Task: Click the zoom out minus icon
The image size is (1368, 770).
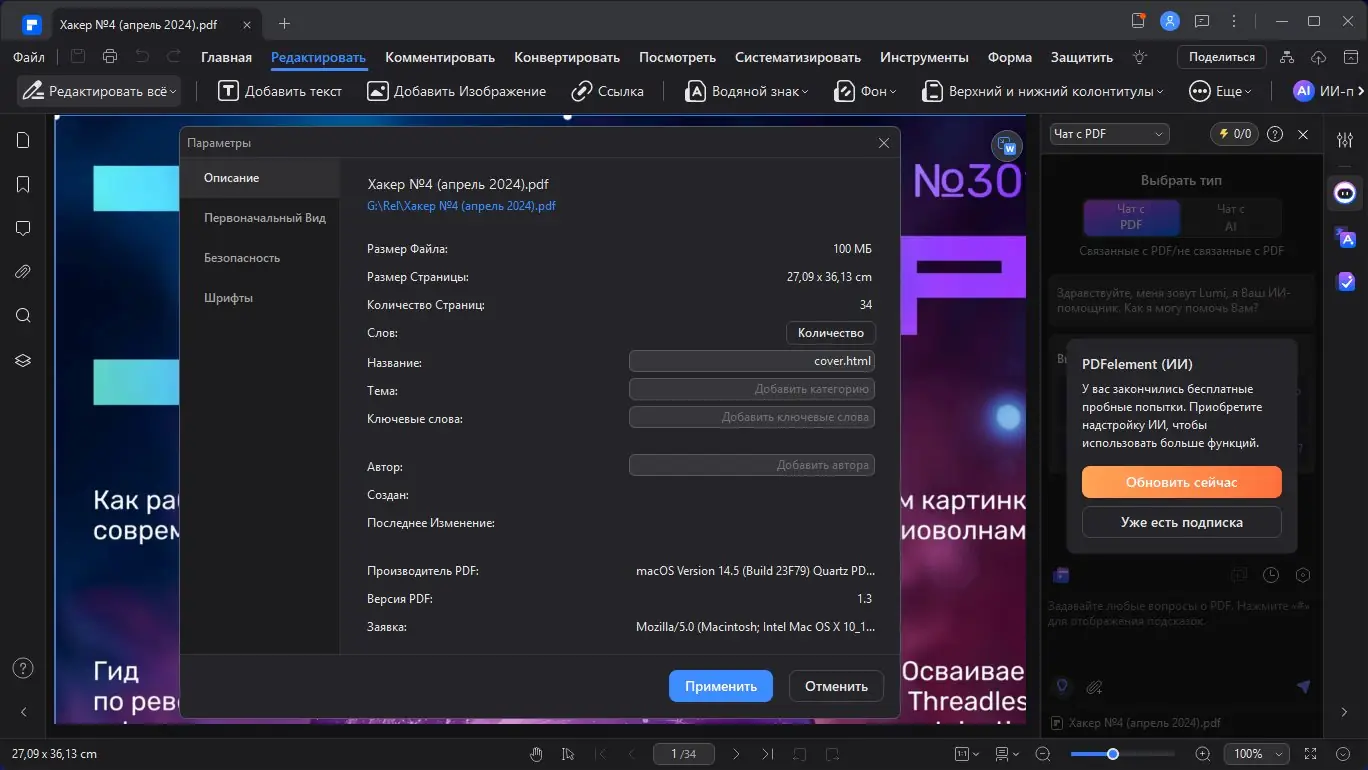Action: tap(1043, 754)
